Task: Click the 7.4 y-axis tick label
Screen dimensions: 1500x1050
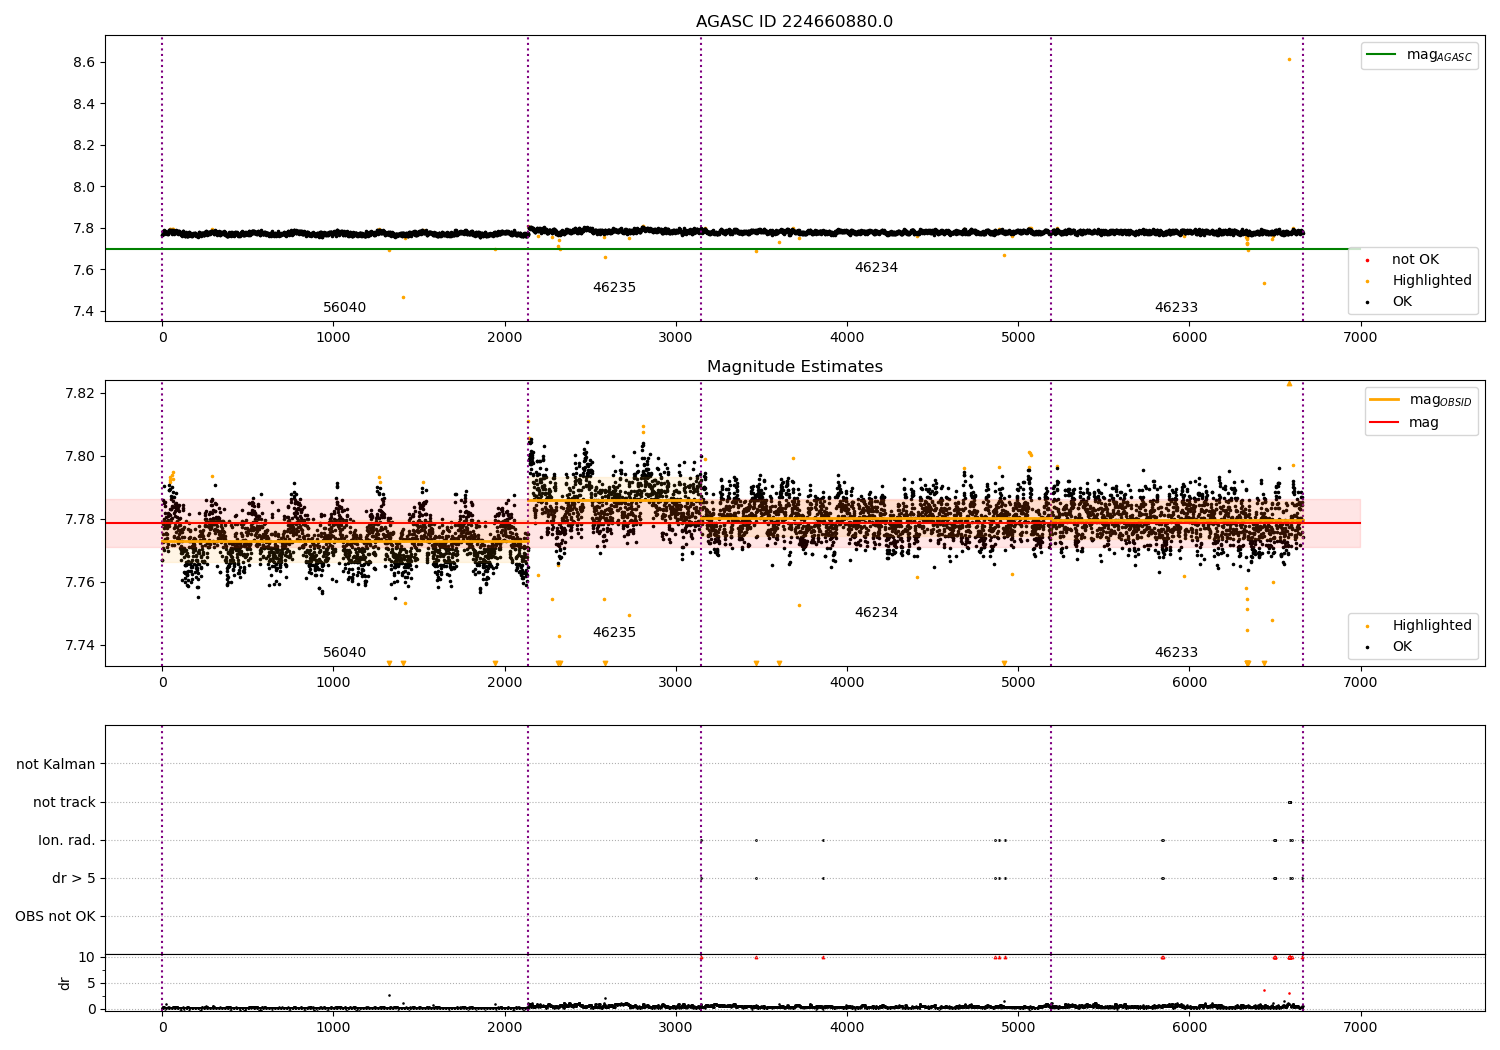Action: coord(83,312)
